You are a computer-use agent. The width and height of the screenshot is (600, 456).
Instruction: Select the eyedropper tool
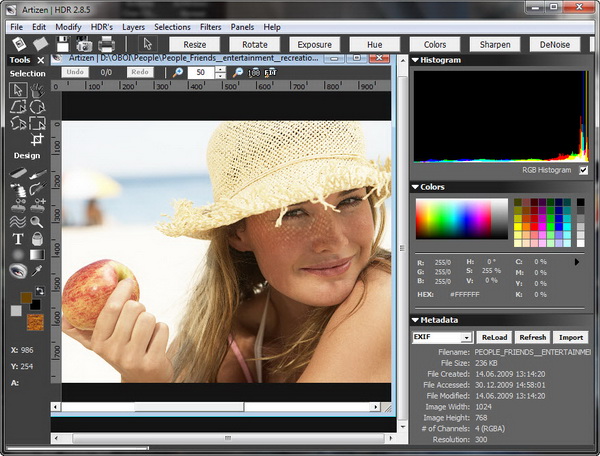(x=37, y=271)
